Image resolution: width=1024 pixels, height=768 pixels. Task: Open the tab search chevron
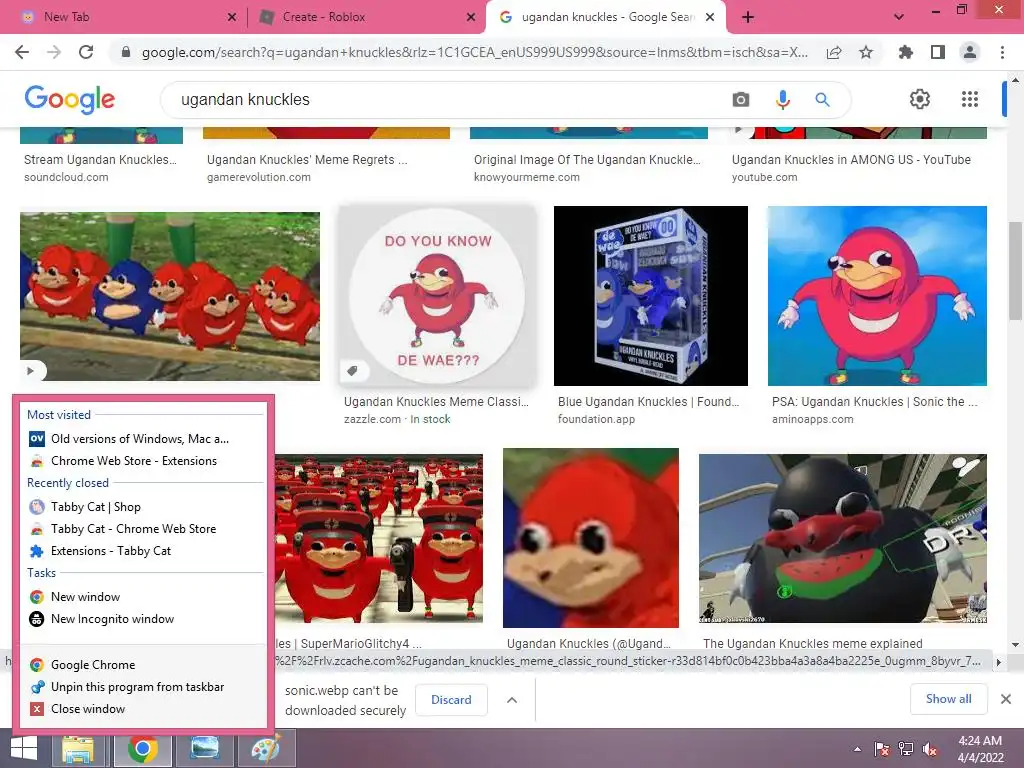(x=899, y=17)
